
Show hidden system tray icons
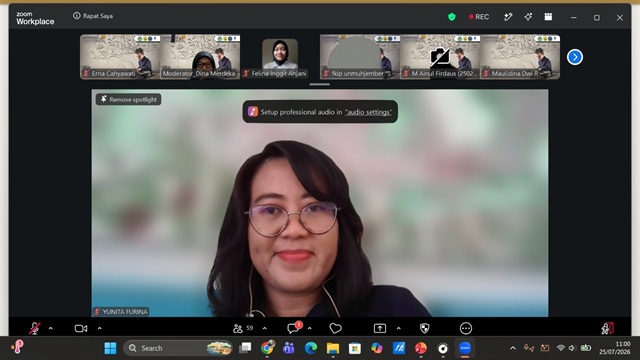coord(513,348)
